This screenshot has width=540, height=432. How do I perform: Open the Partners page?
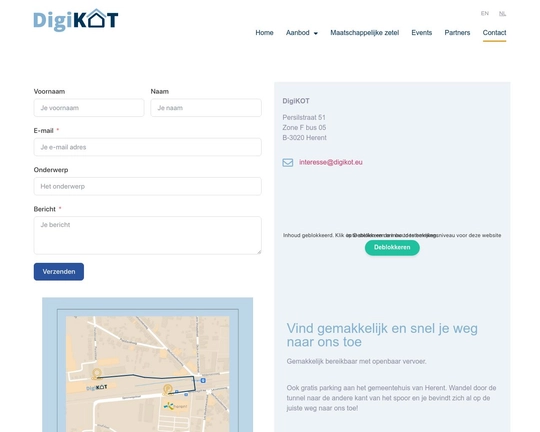[457, 33]
